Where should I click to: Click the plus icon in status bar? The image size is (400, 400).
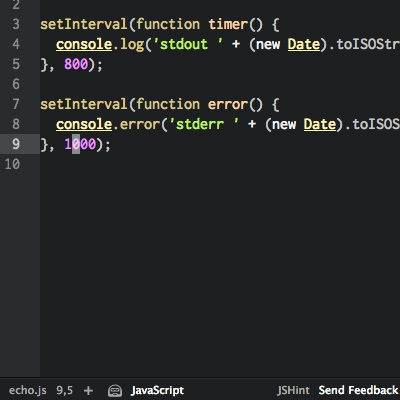[x=88, y=390]
